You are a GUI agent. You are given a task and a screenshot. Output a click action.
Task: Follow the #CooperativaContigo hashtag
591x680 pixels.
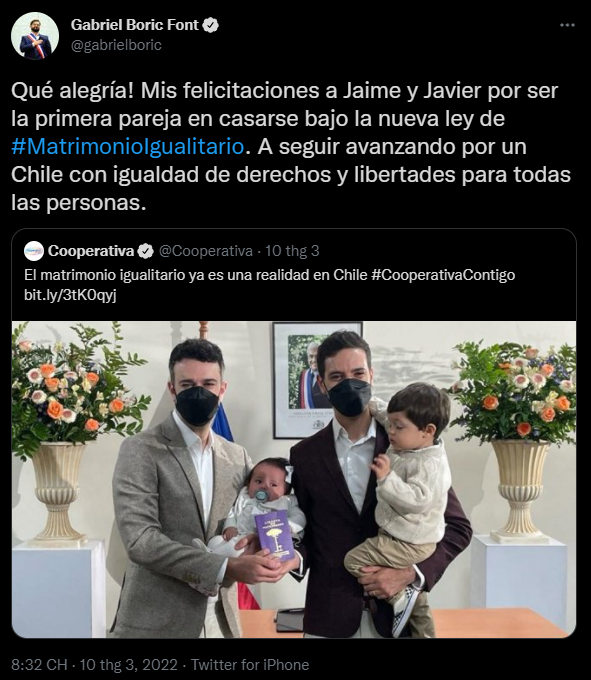click(x=443, y=275)
